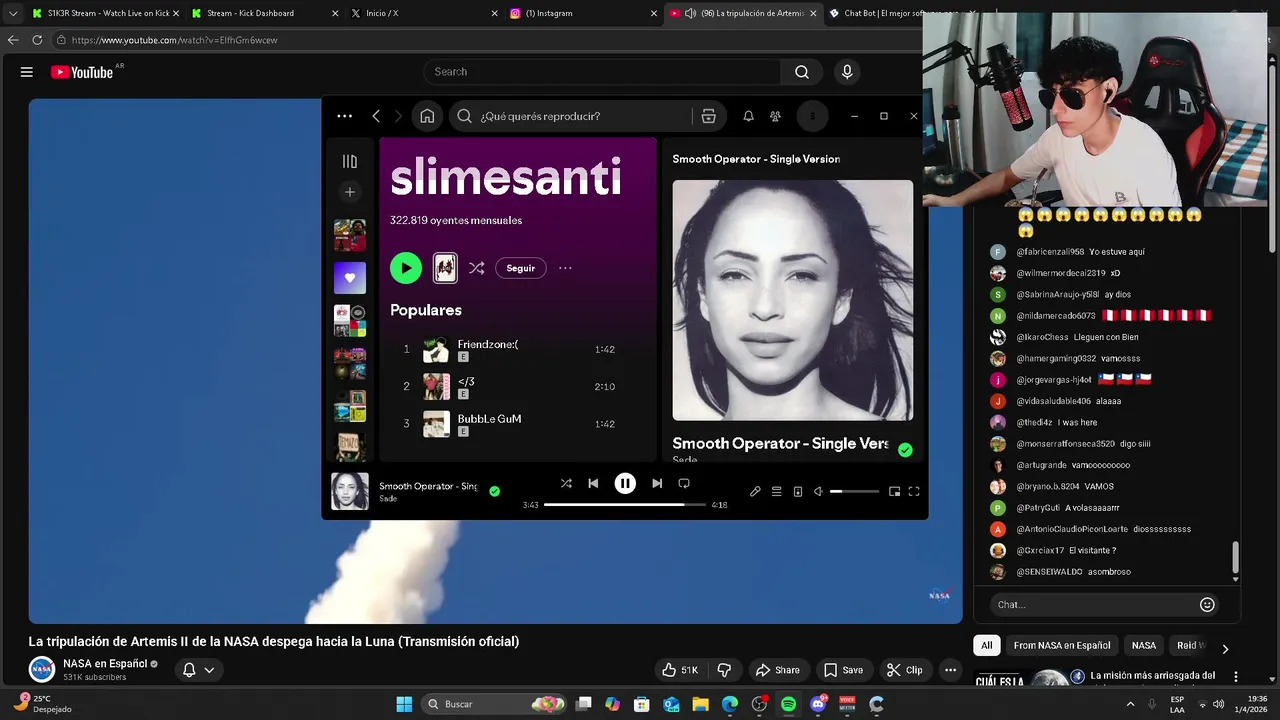Mute Spotify volume speaker icon
Image resolution: width=1280 pixels, height=720 pixels.
(818, 491)
